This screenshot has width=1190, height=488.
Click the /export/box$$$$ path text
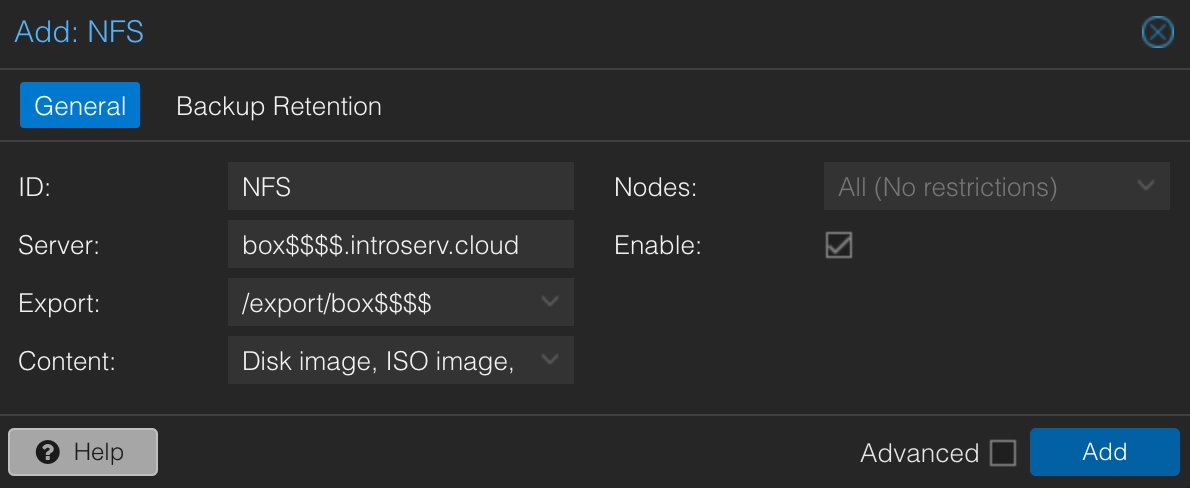coord(337,303)
